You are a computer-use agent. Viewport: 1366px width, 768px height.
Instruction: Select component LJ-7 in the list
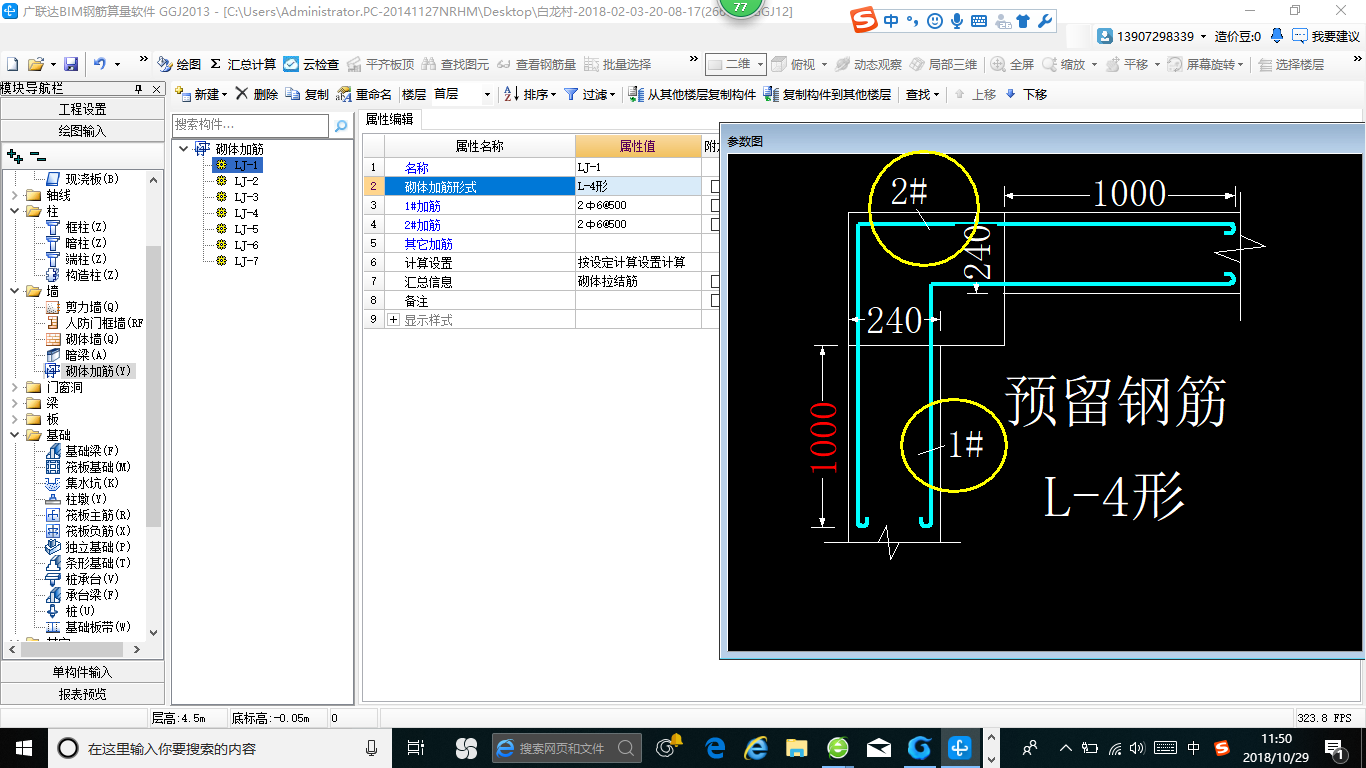click(x=246, y=261)
